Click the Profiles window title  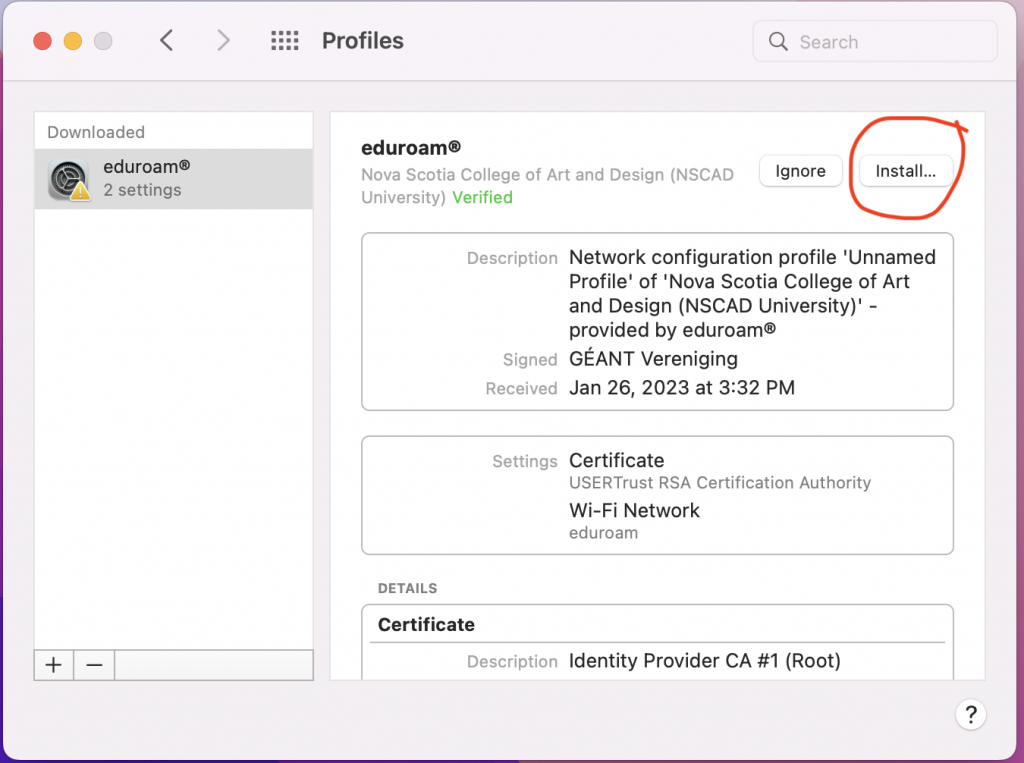362,41
